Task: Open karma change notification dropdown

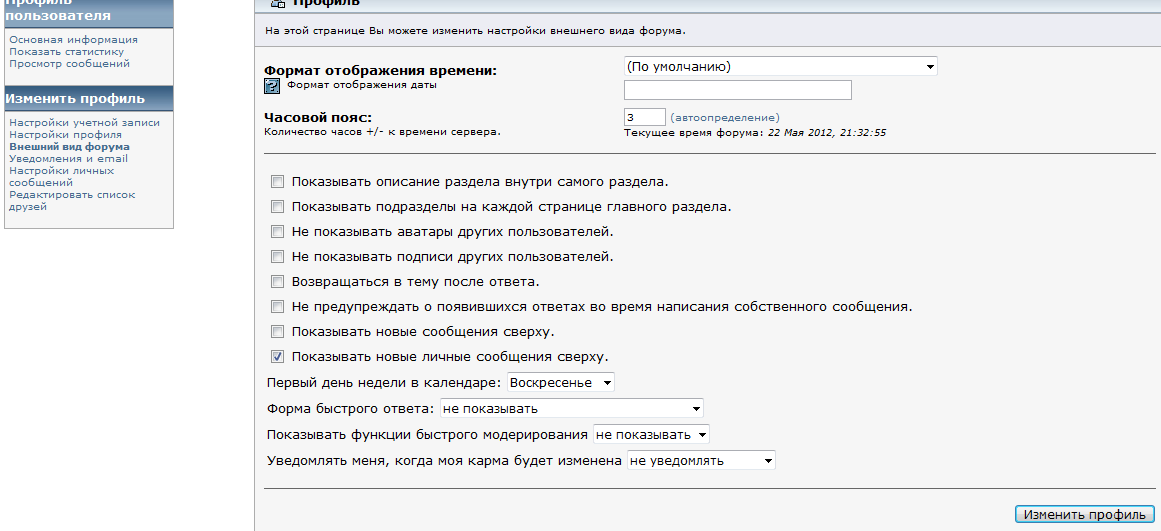Action: [701, 461]
